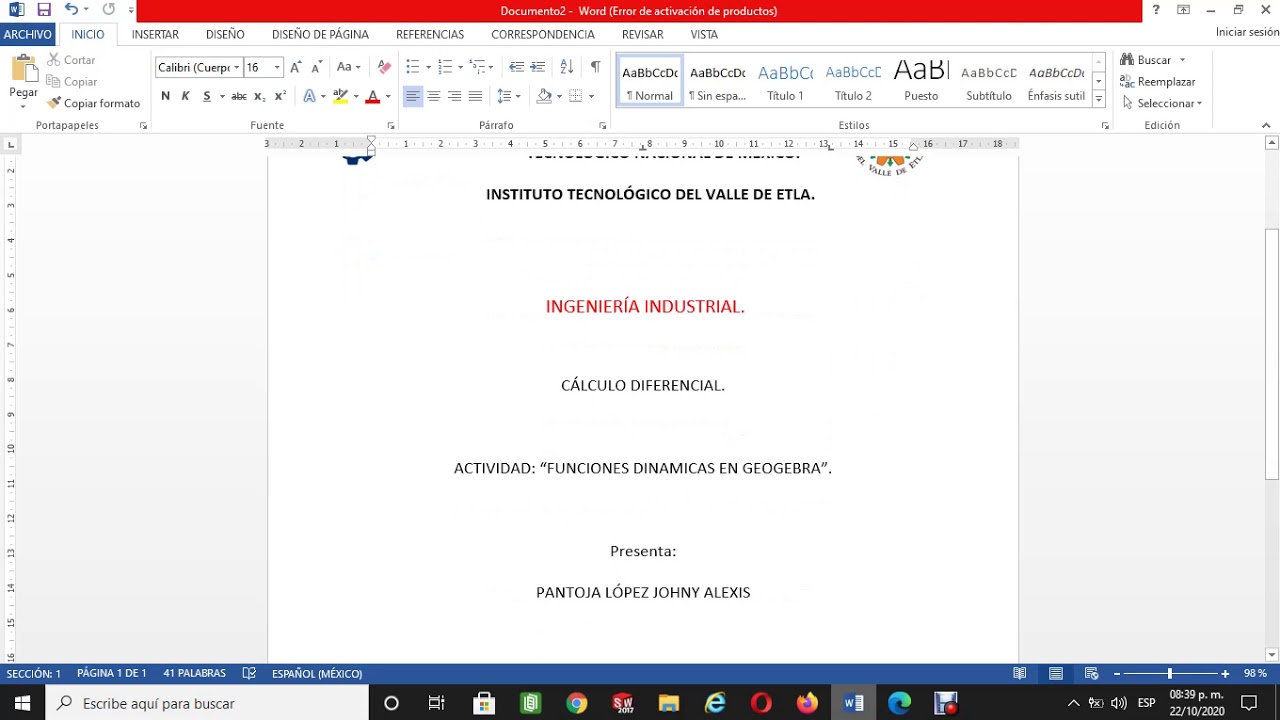Screen dimensions: 1280x720
Task: Save the document using the disk icon
Action: pyautogui.click(x=44, y=10)
